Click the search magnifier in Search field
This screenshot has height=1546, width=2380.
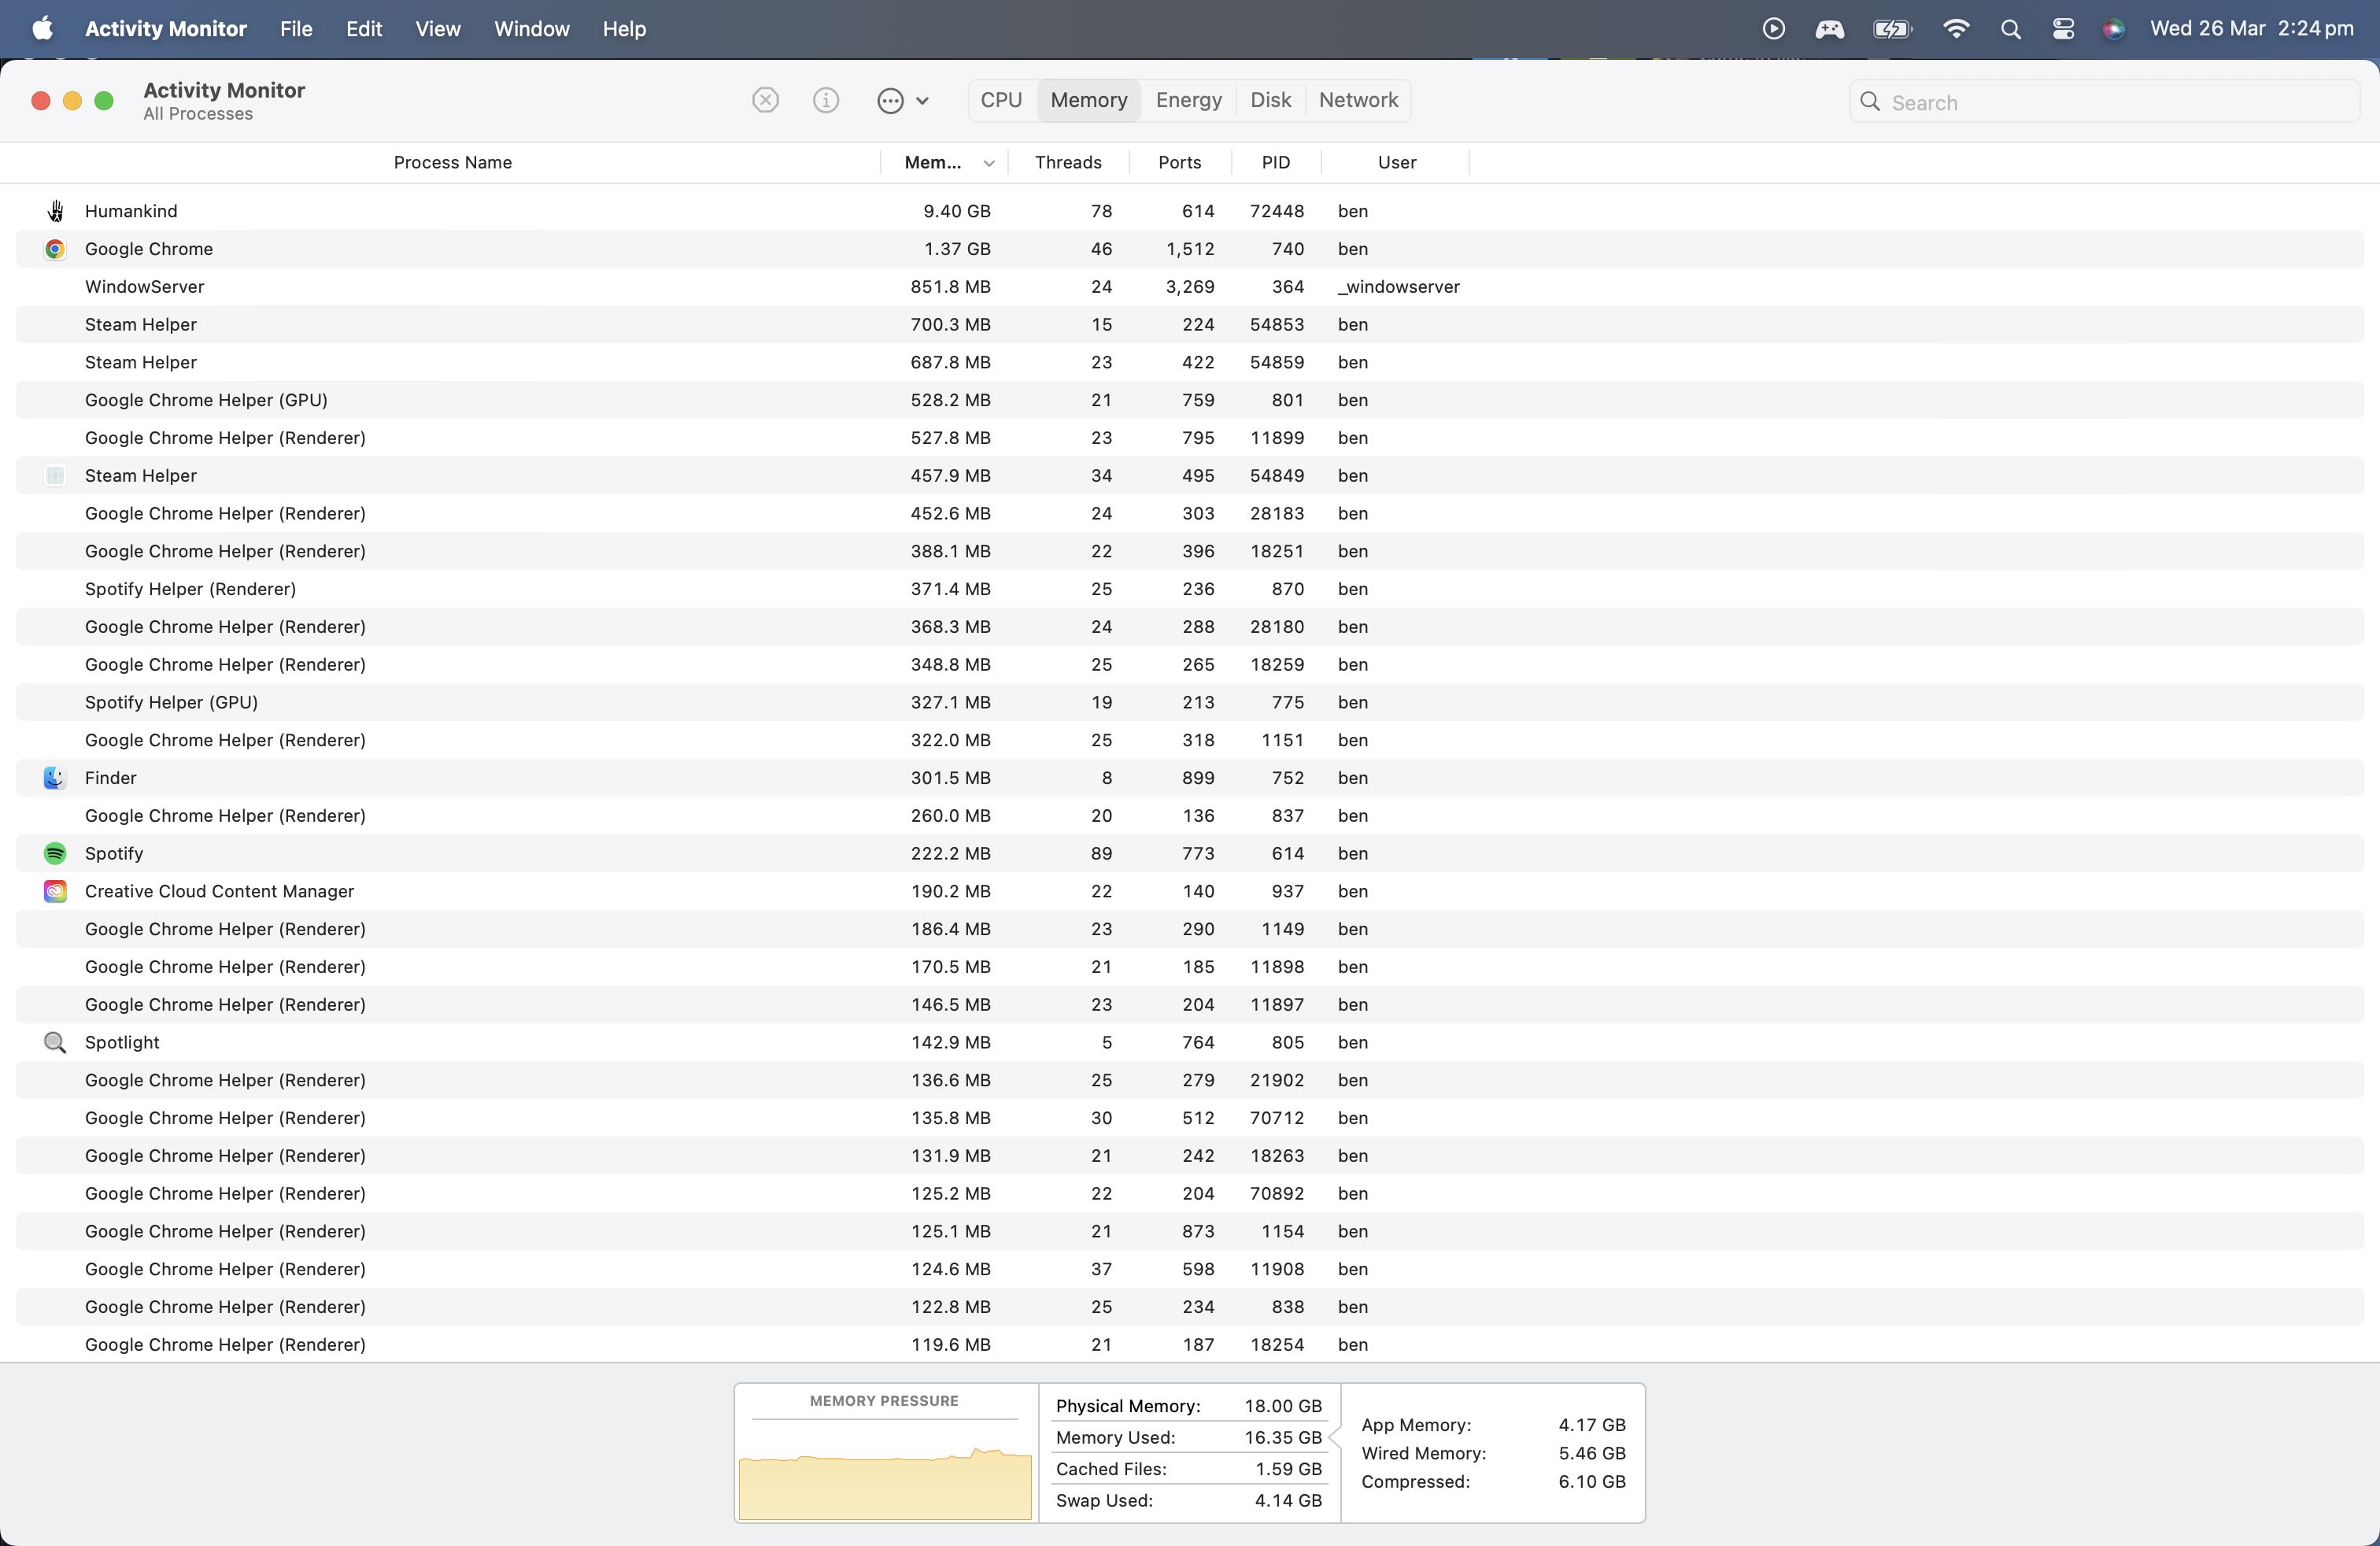point(1870,101)
